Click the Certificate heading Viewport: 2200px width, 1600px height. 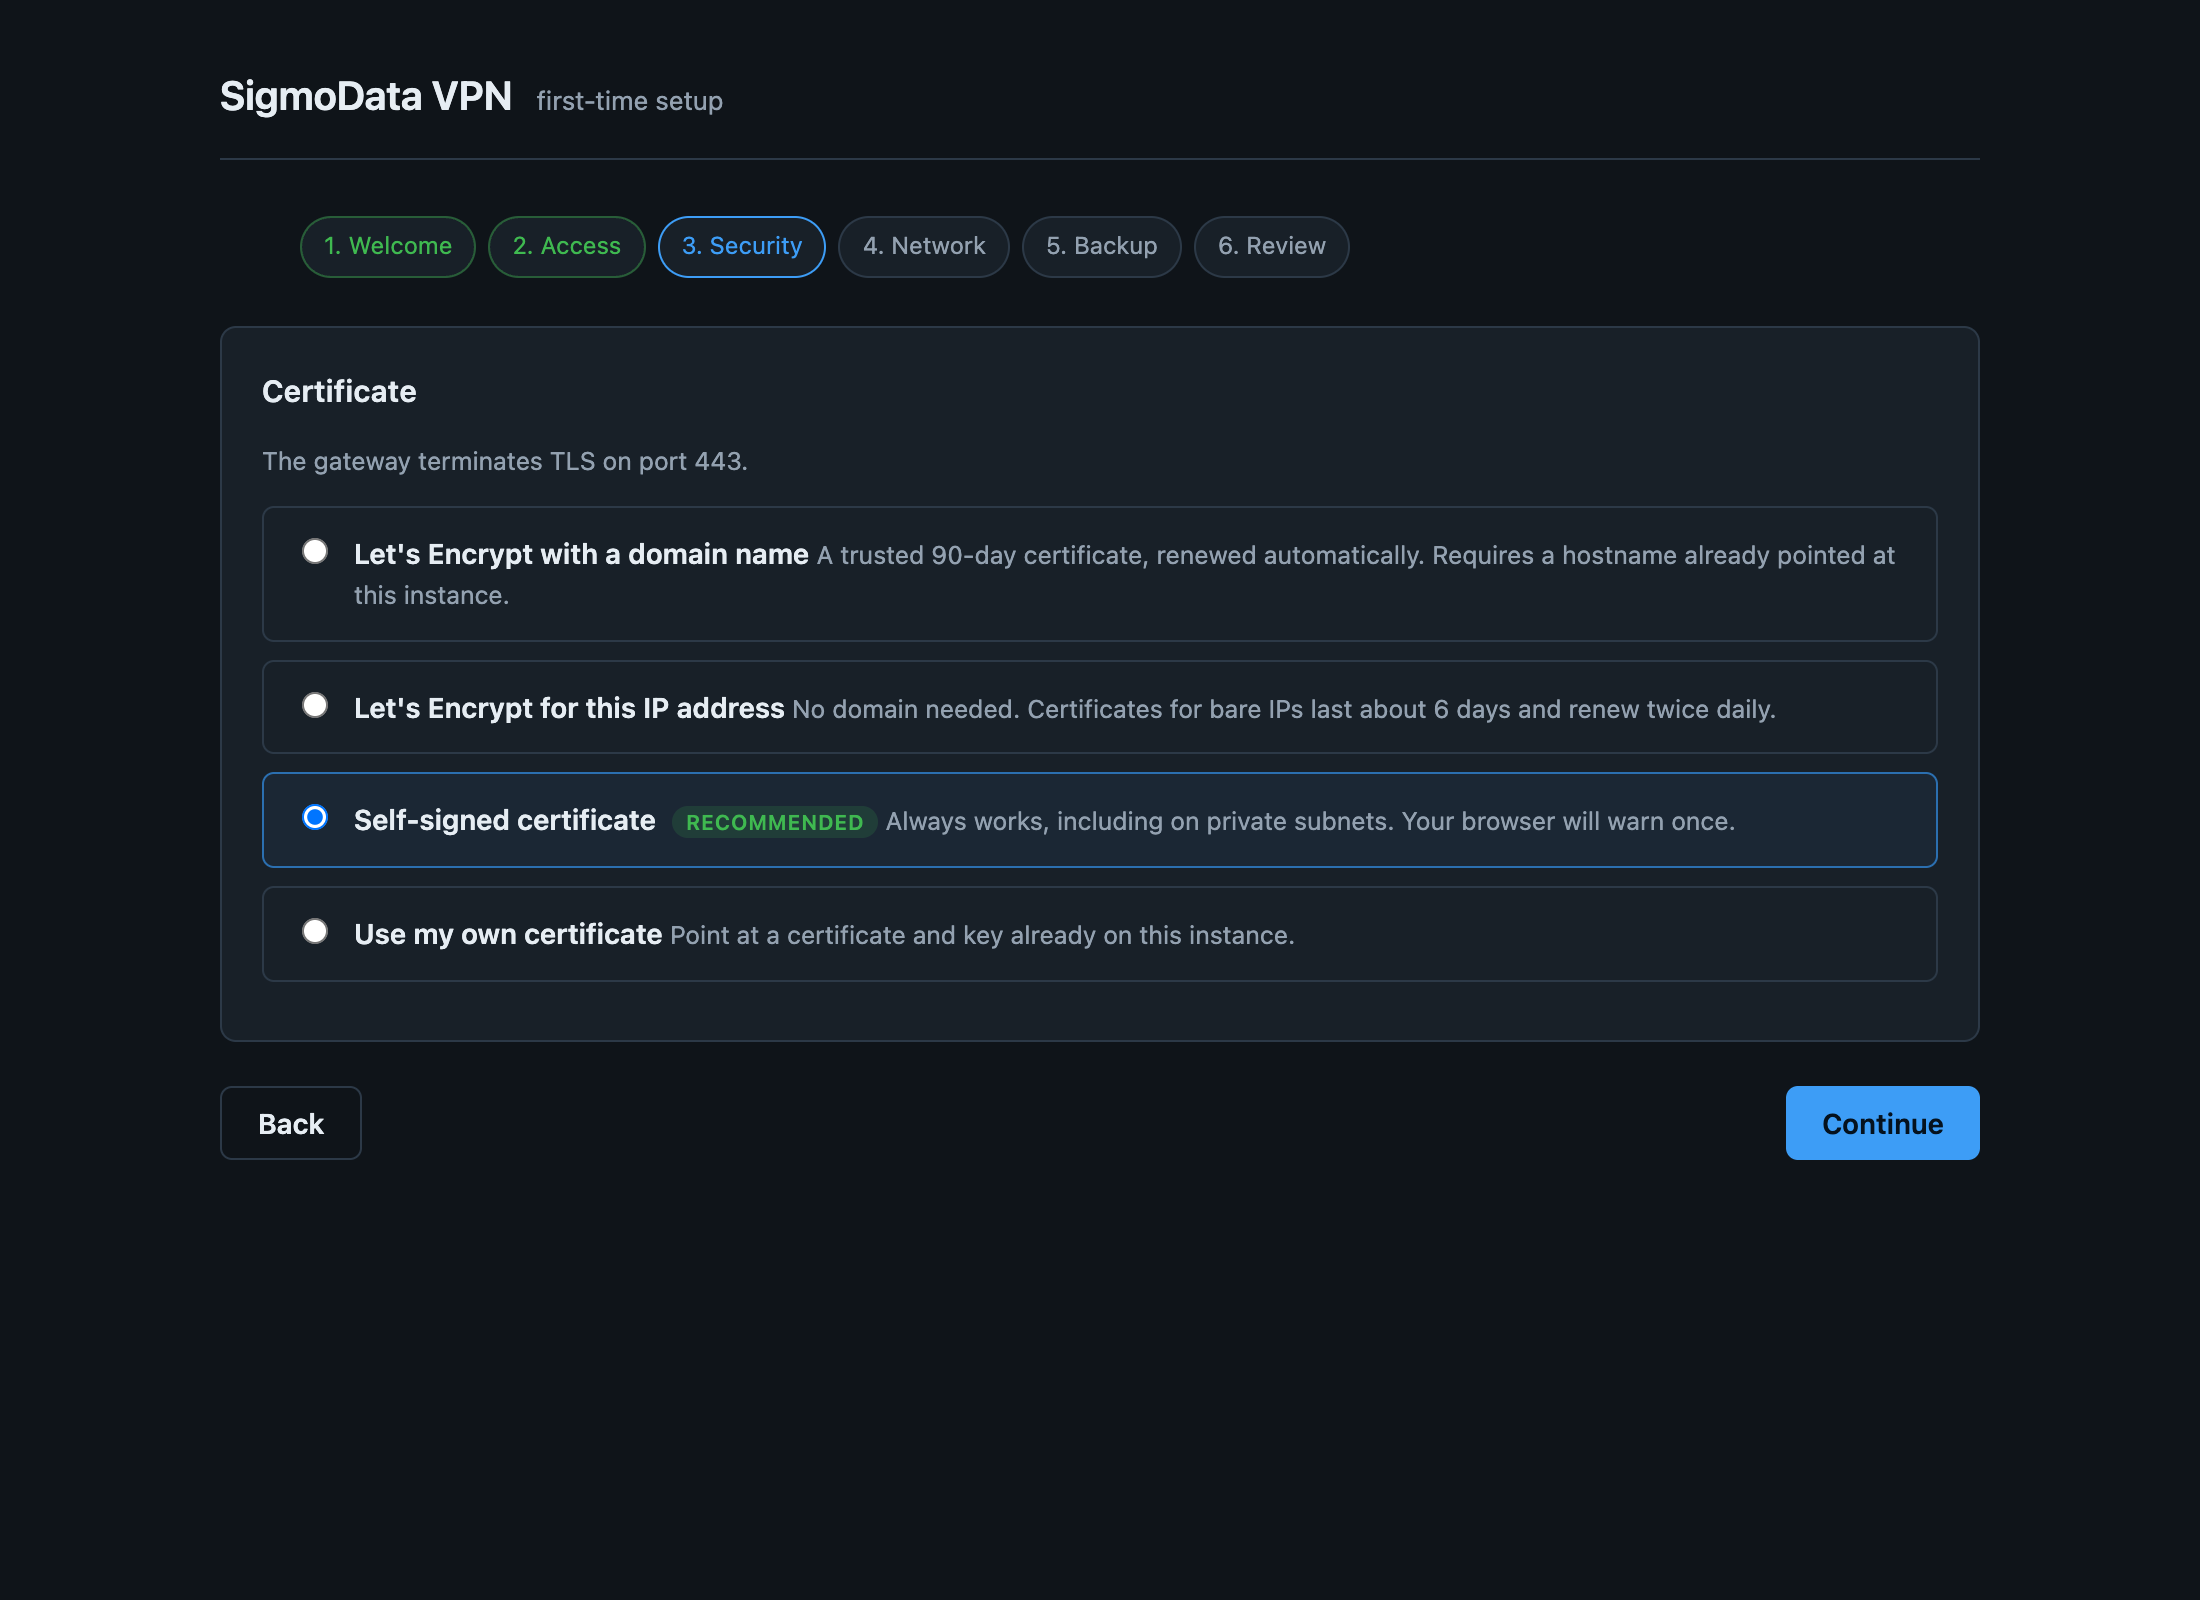[x=339, y=391]
